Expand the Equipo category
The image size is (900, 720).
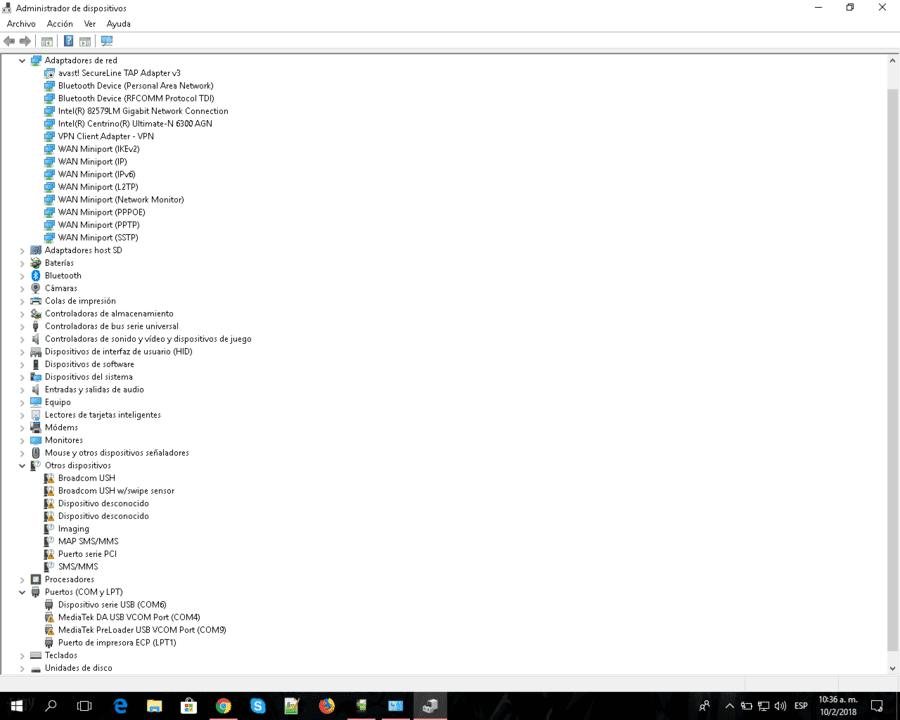tap(22, 402)
